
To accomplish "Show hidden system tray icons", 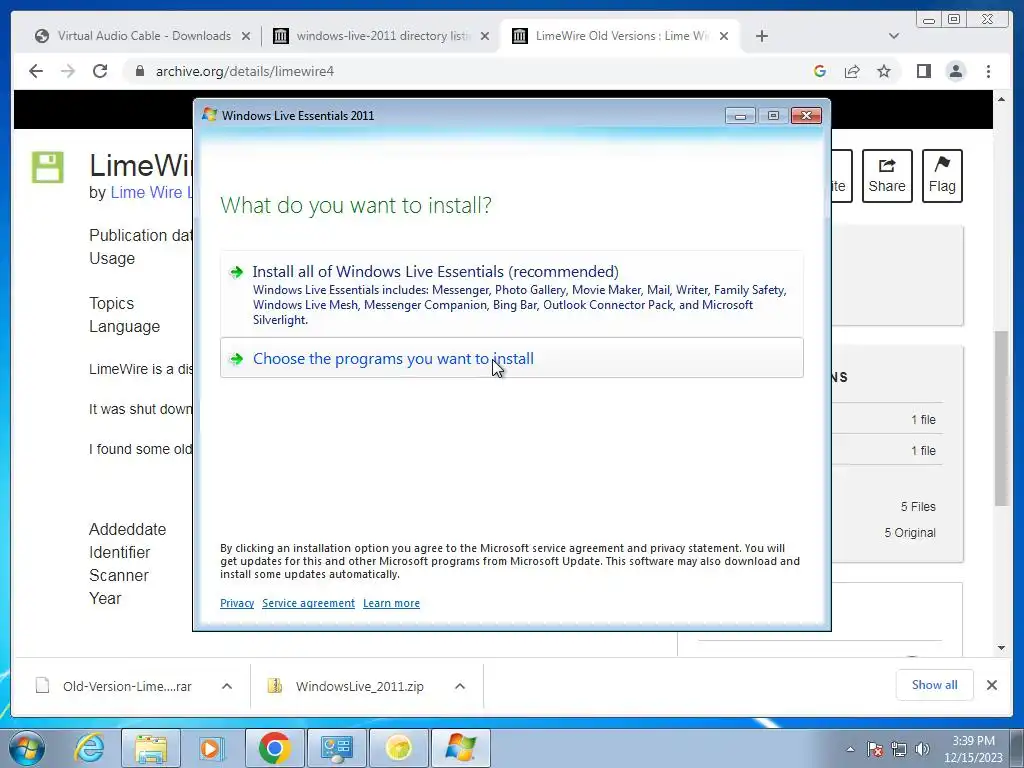I will tap(850, 749).
